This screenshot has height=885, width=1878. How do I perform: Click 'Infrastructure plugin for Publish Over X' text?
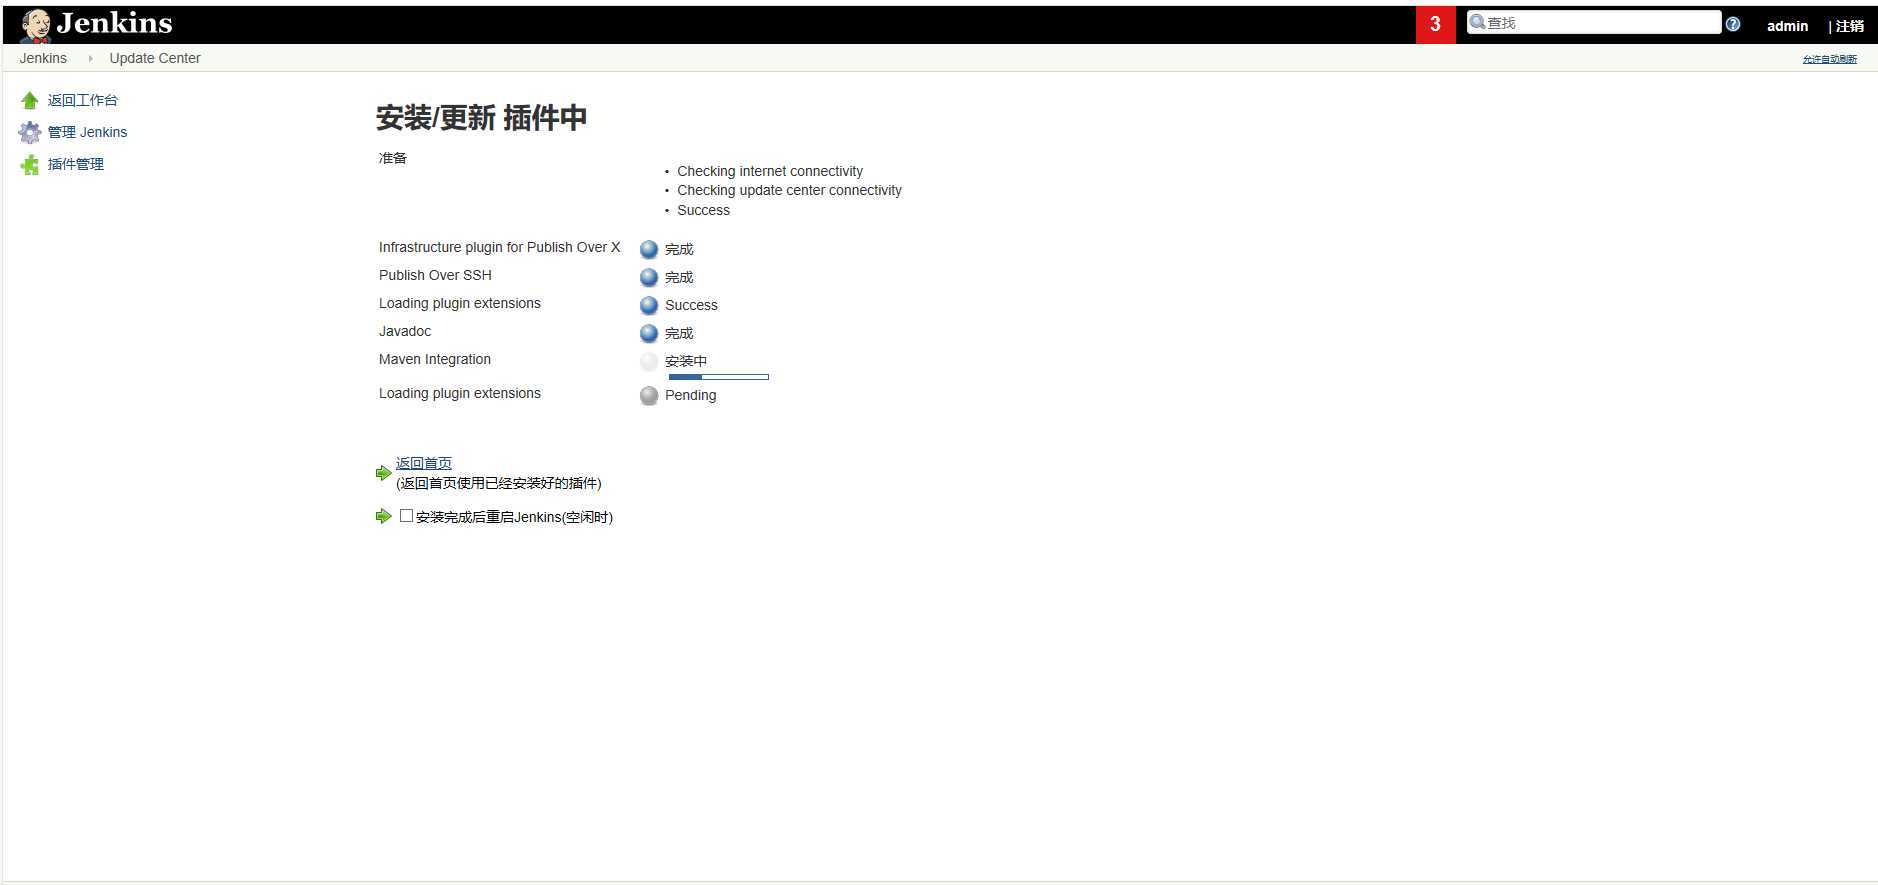pyautogui.click(x=499, y=247)
